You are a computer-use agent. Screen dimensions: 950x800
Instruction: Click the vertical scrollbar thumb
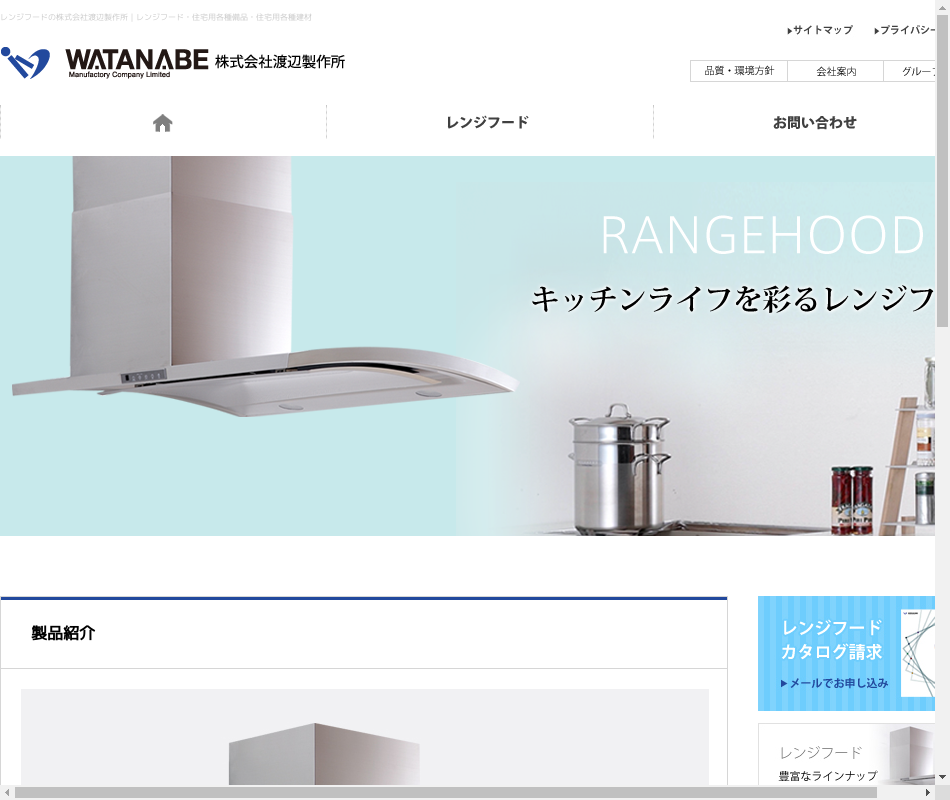coord(942,170)
